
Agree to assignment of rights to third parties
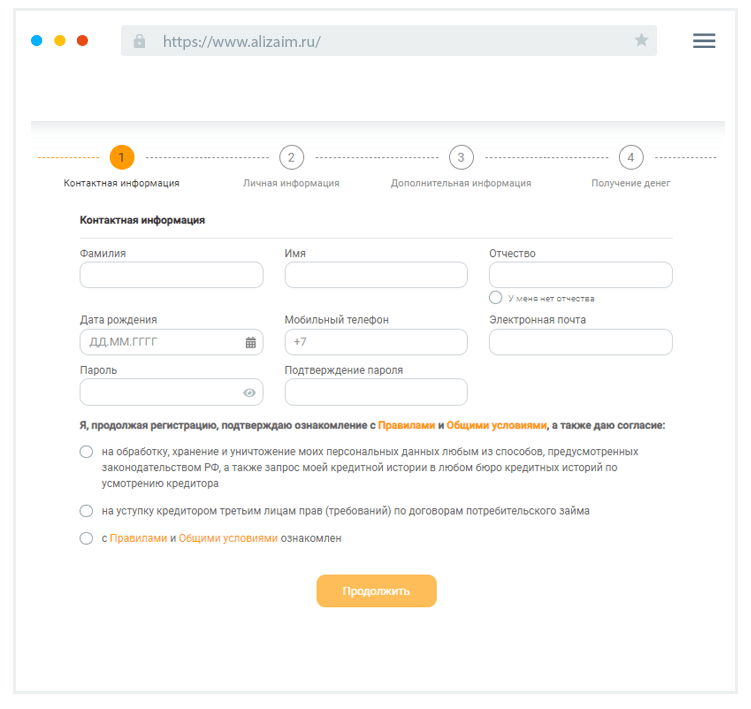click(86, 511)
